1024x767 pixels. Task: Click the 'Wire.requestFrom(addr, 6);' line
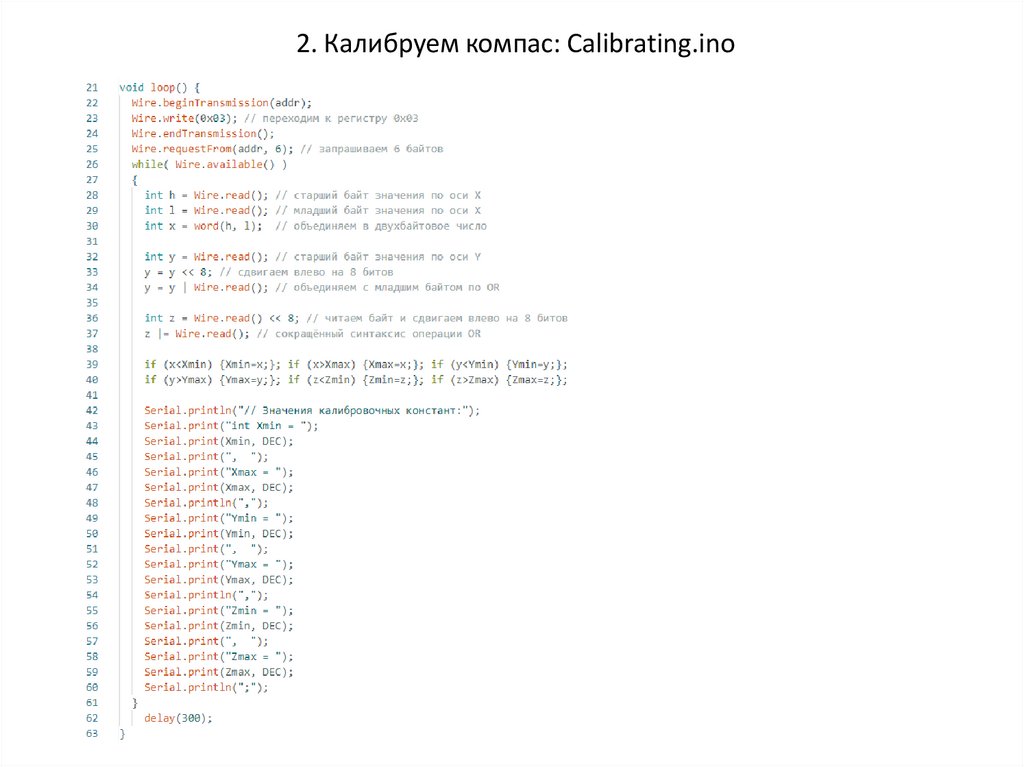[212, 149]
